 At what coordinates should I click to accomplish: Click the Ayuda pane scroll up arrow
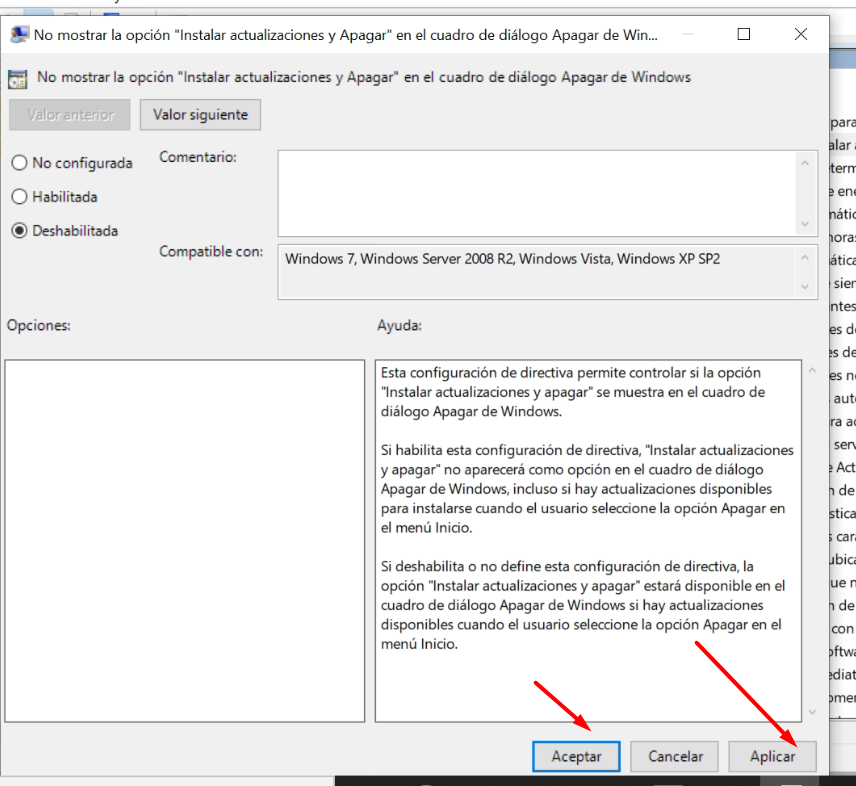[x=811, y=372]
